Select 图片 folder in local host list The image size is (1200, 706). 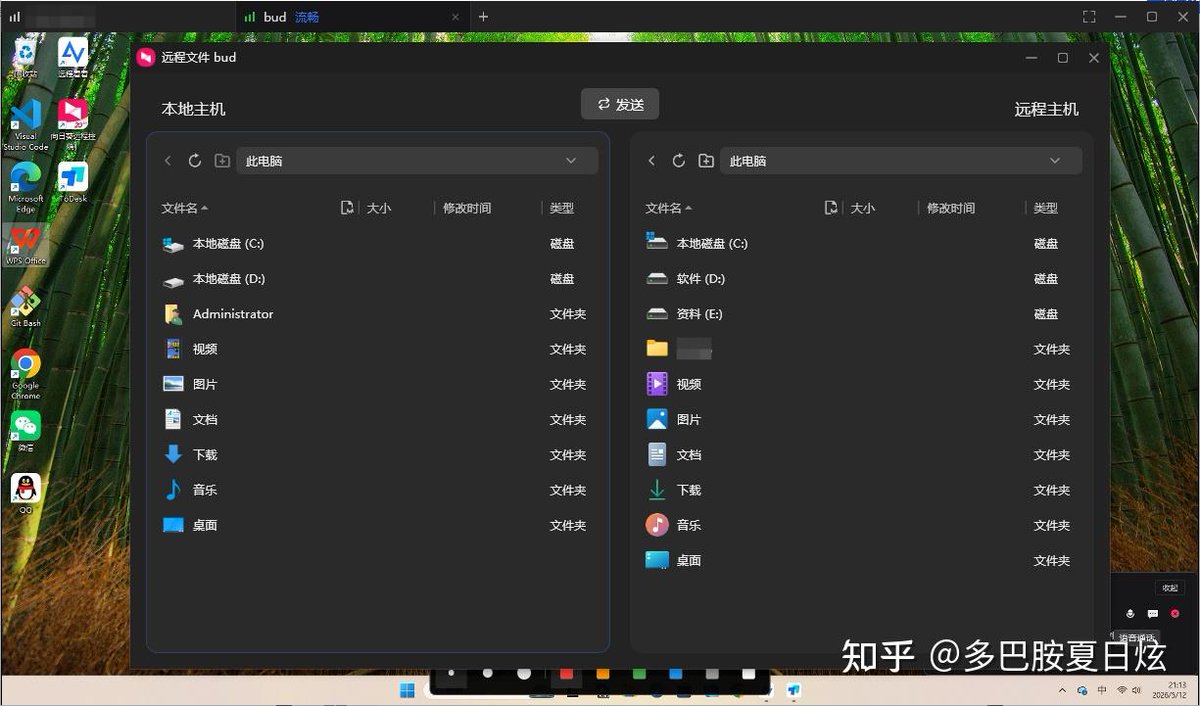click(378, 384)
